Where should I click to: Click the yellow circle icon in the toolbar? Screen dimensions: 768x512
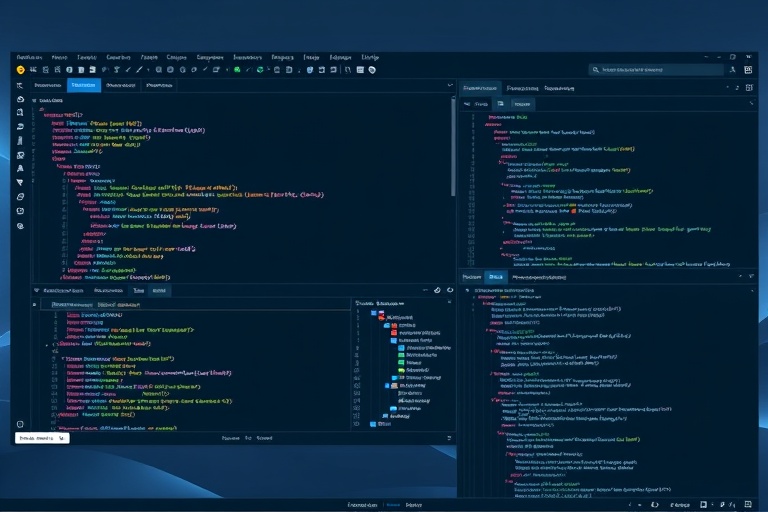(20, 70)
